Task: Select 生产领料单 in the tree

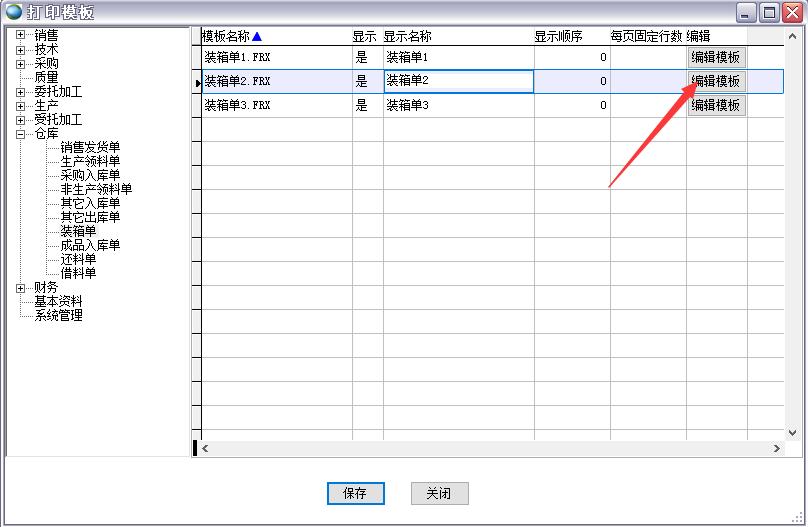Action: [x=90, y=161]
